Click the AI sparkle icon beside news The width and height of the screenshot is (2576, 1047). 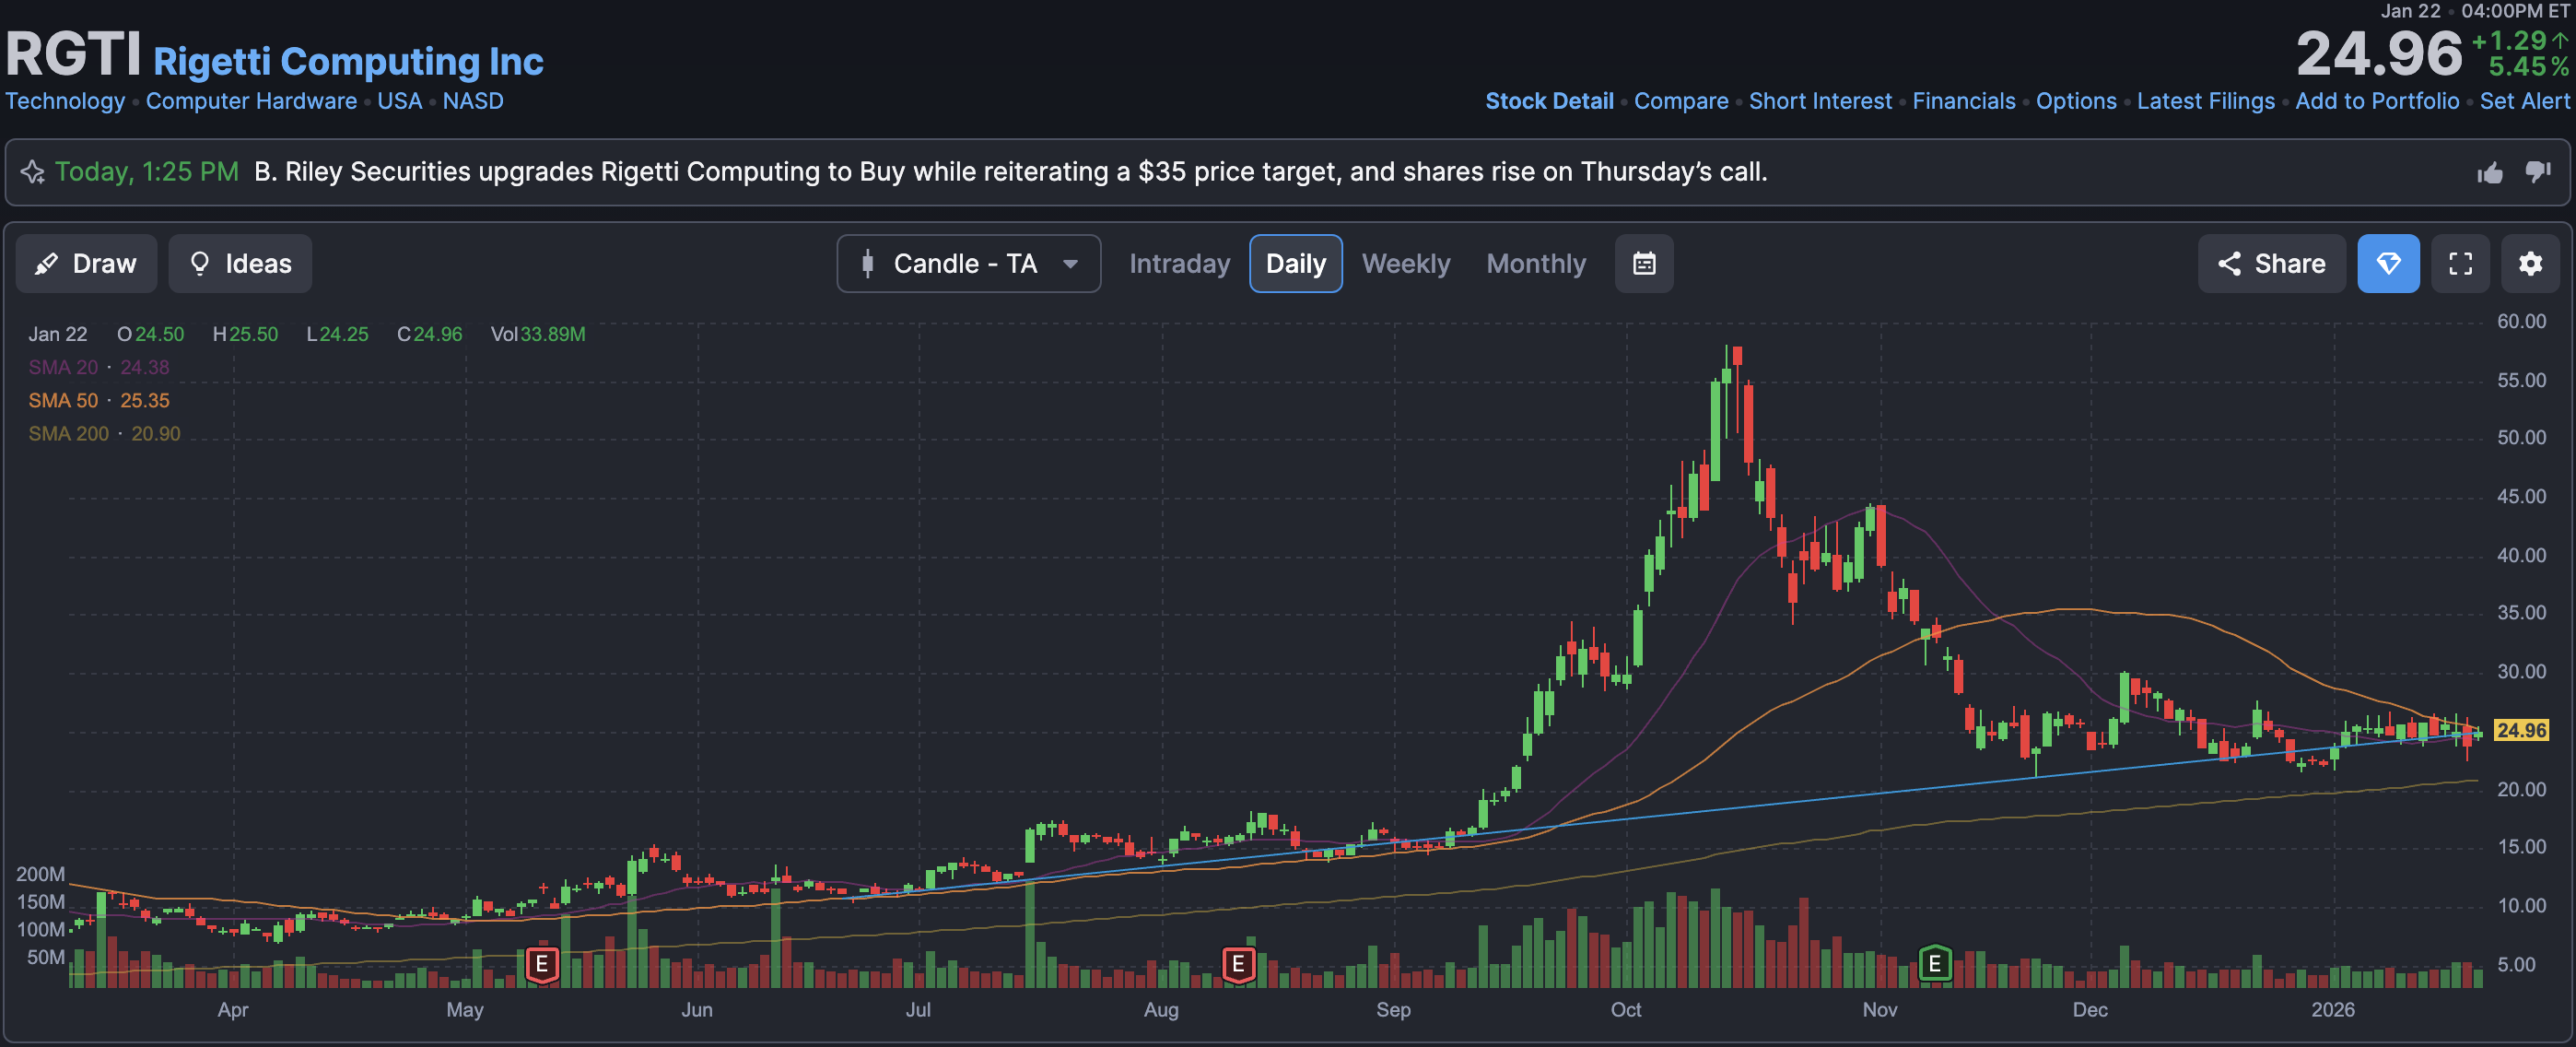pos(32,172)
